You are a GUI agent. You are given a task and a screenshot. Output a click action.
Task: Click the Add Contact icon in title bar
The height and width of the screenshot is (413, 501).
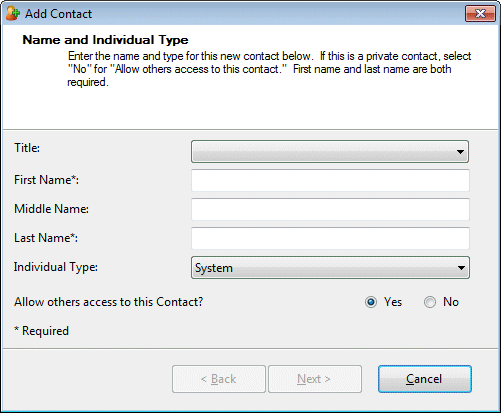(13, 14)
